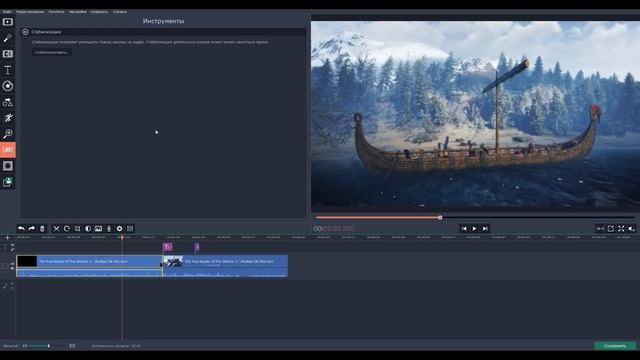This screenshot has width=640, height=360.
Task: Open the Редактирование menu
Action: click(x=30, y=12)
